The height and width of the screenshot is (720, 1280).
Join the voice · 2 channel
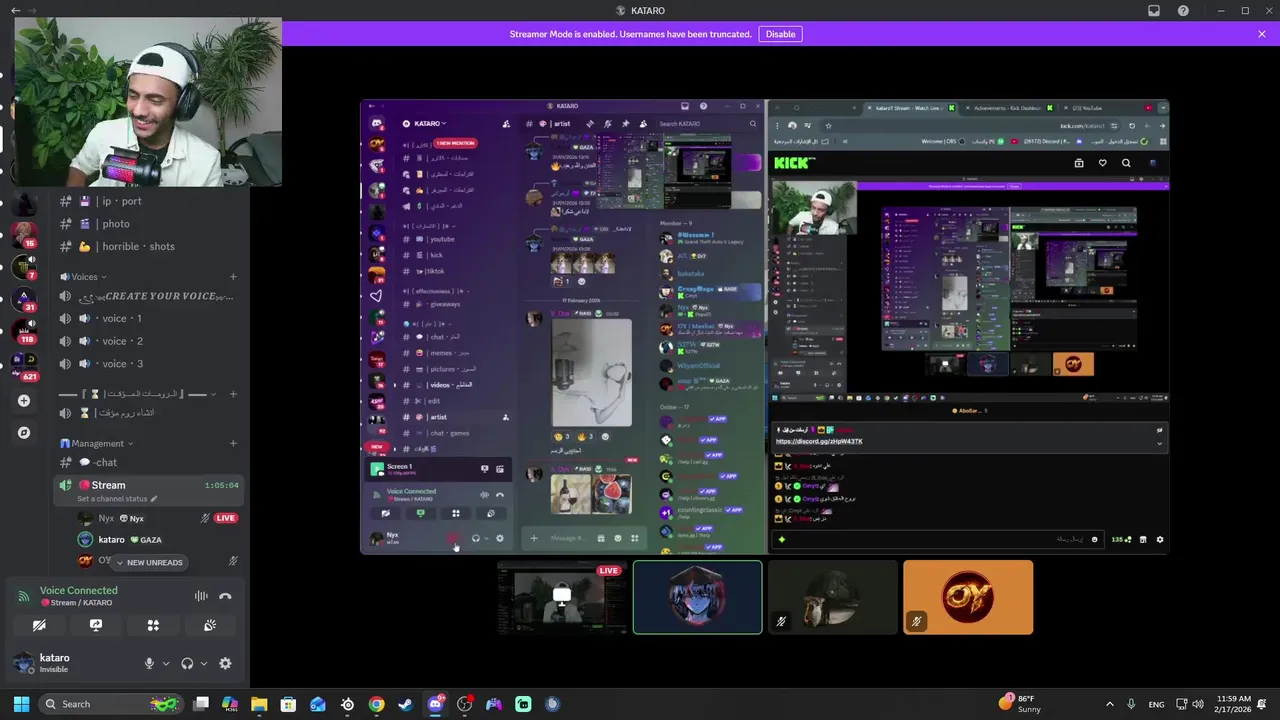click(x=150, y=341)
